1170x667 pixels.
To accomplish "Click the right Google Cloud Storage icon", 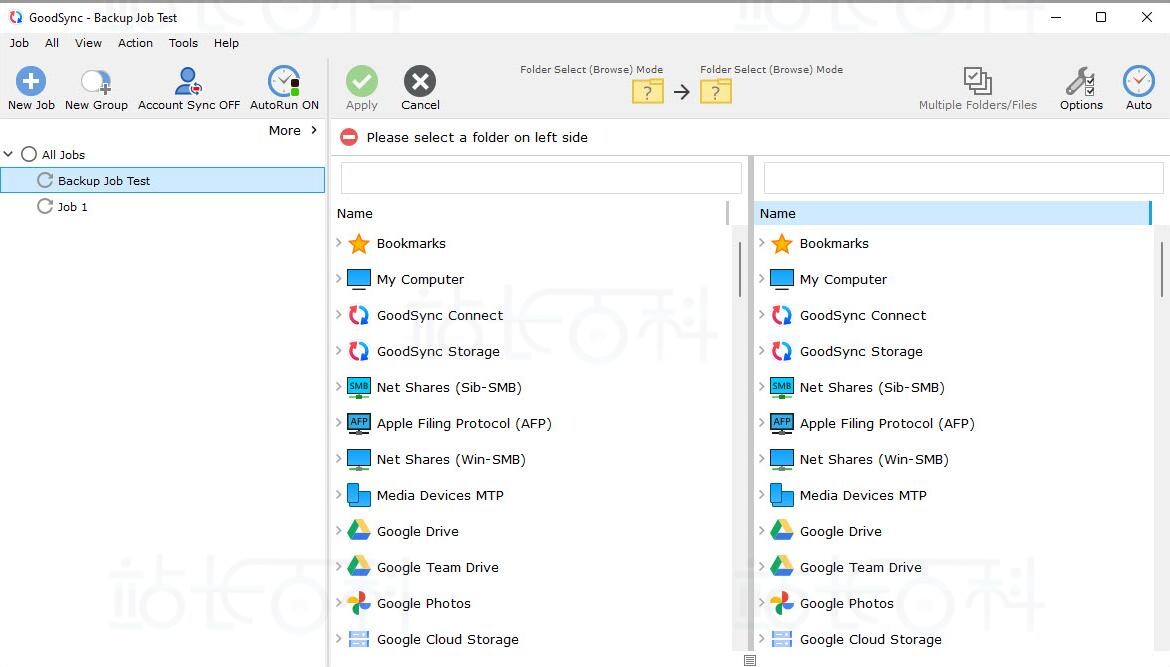I will [x=782, y=639].
